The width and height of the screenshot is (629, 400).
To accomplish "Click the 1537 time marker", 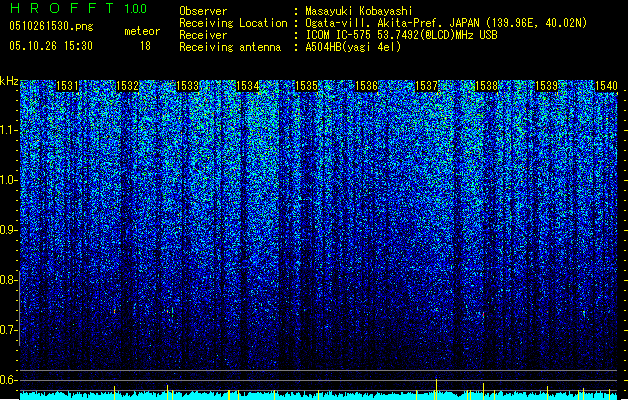I will click(426, 86).
